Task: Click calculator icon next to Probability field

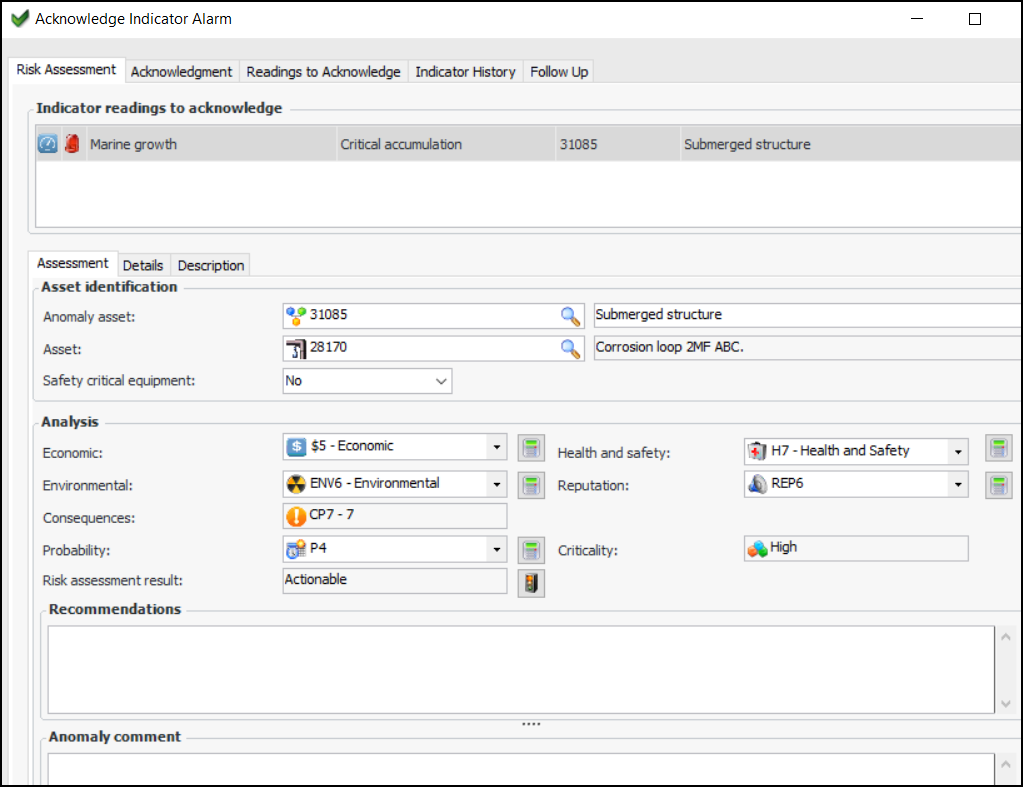Action: click(x=531, y=549)
